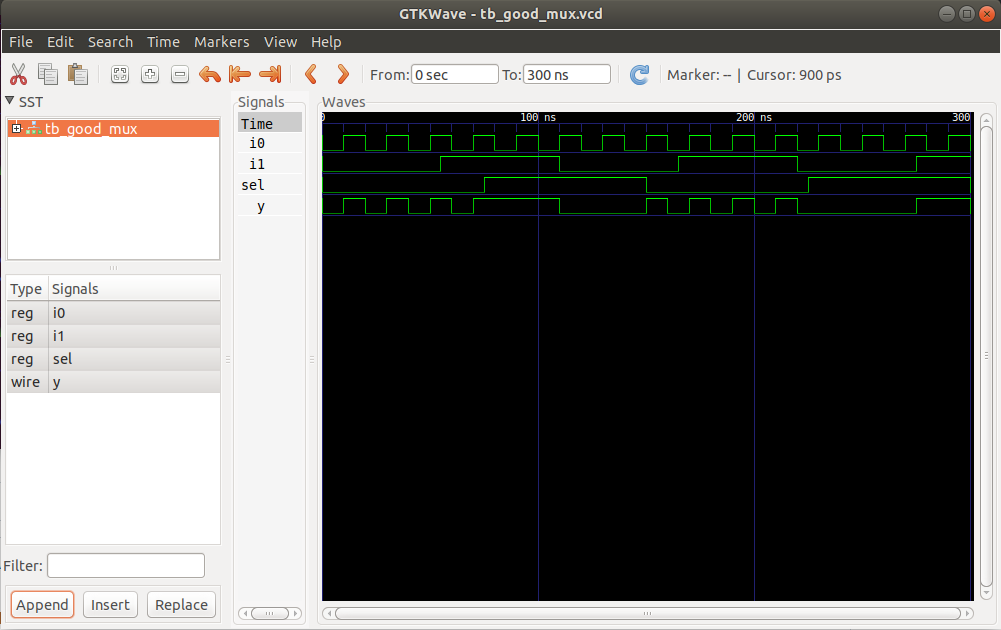Open the Time menu
Viewport: 1001px width, 630px height.
click(x=163, y=42)
